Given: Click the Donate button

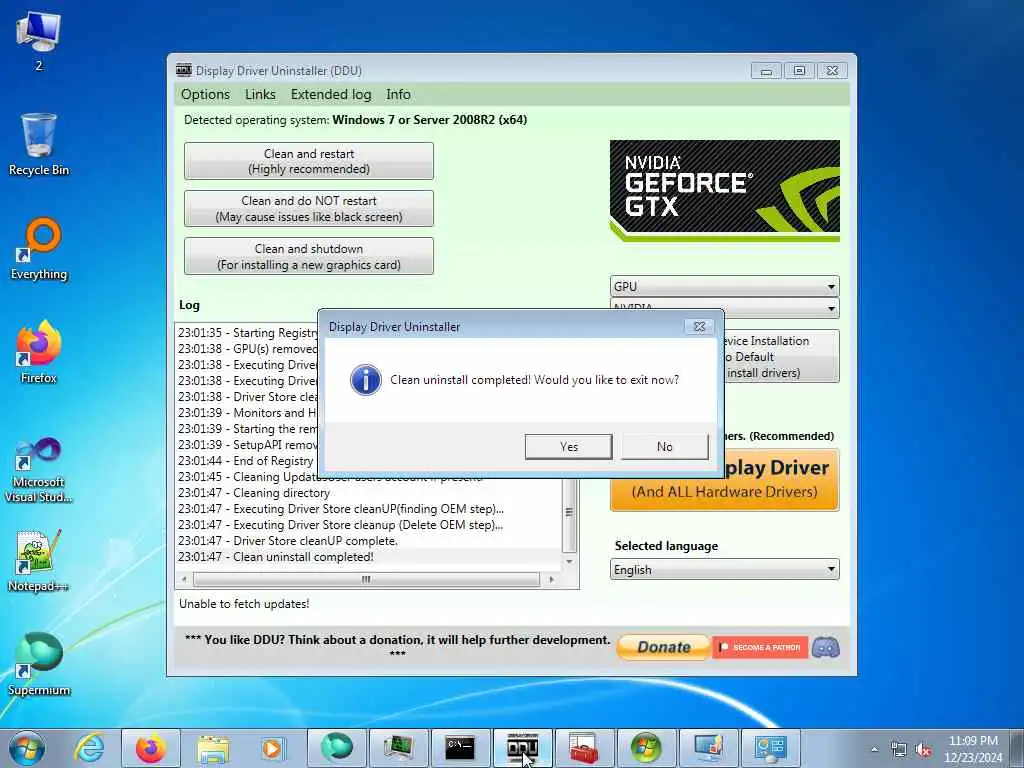Looking at the screenshot, I should tap(663, 647).
